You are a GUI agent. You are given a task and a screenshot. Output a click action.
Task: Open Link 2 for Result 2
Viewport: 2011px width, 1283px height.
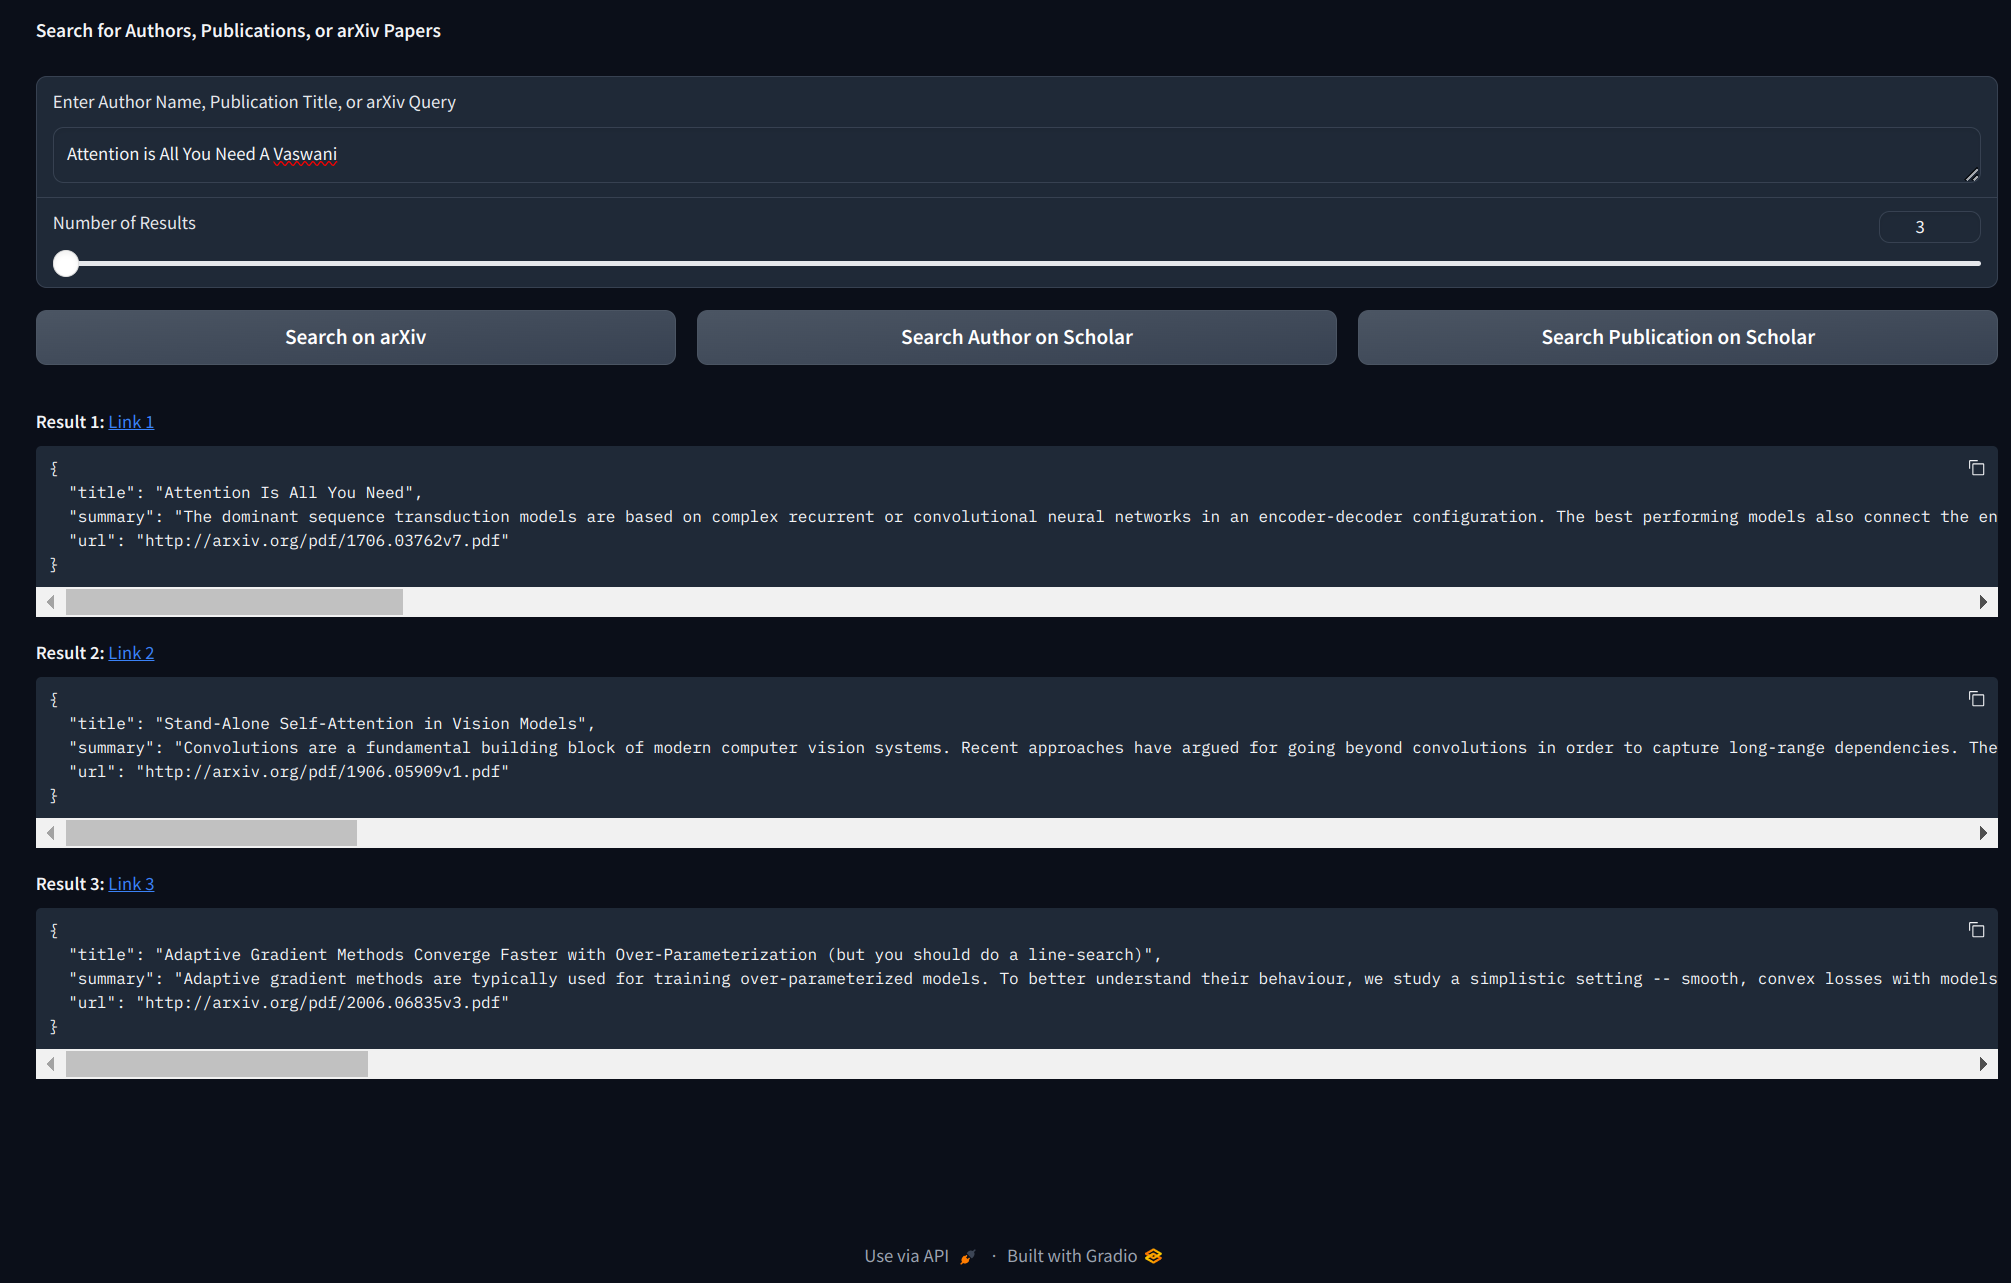tap(131, 653)
